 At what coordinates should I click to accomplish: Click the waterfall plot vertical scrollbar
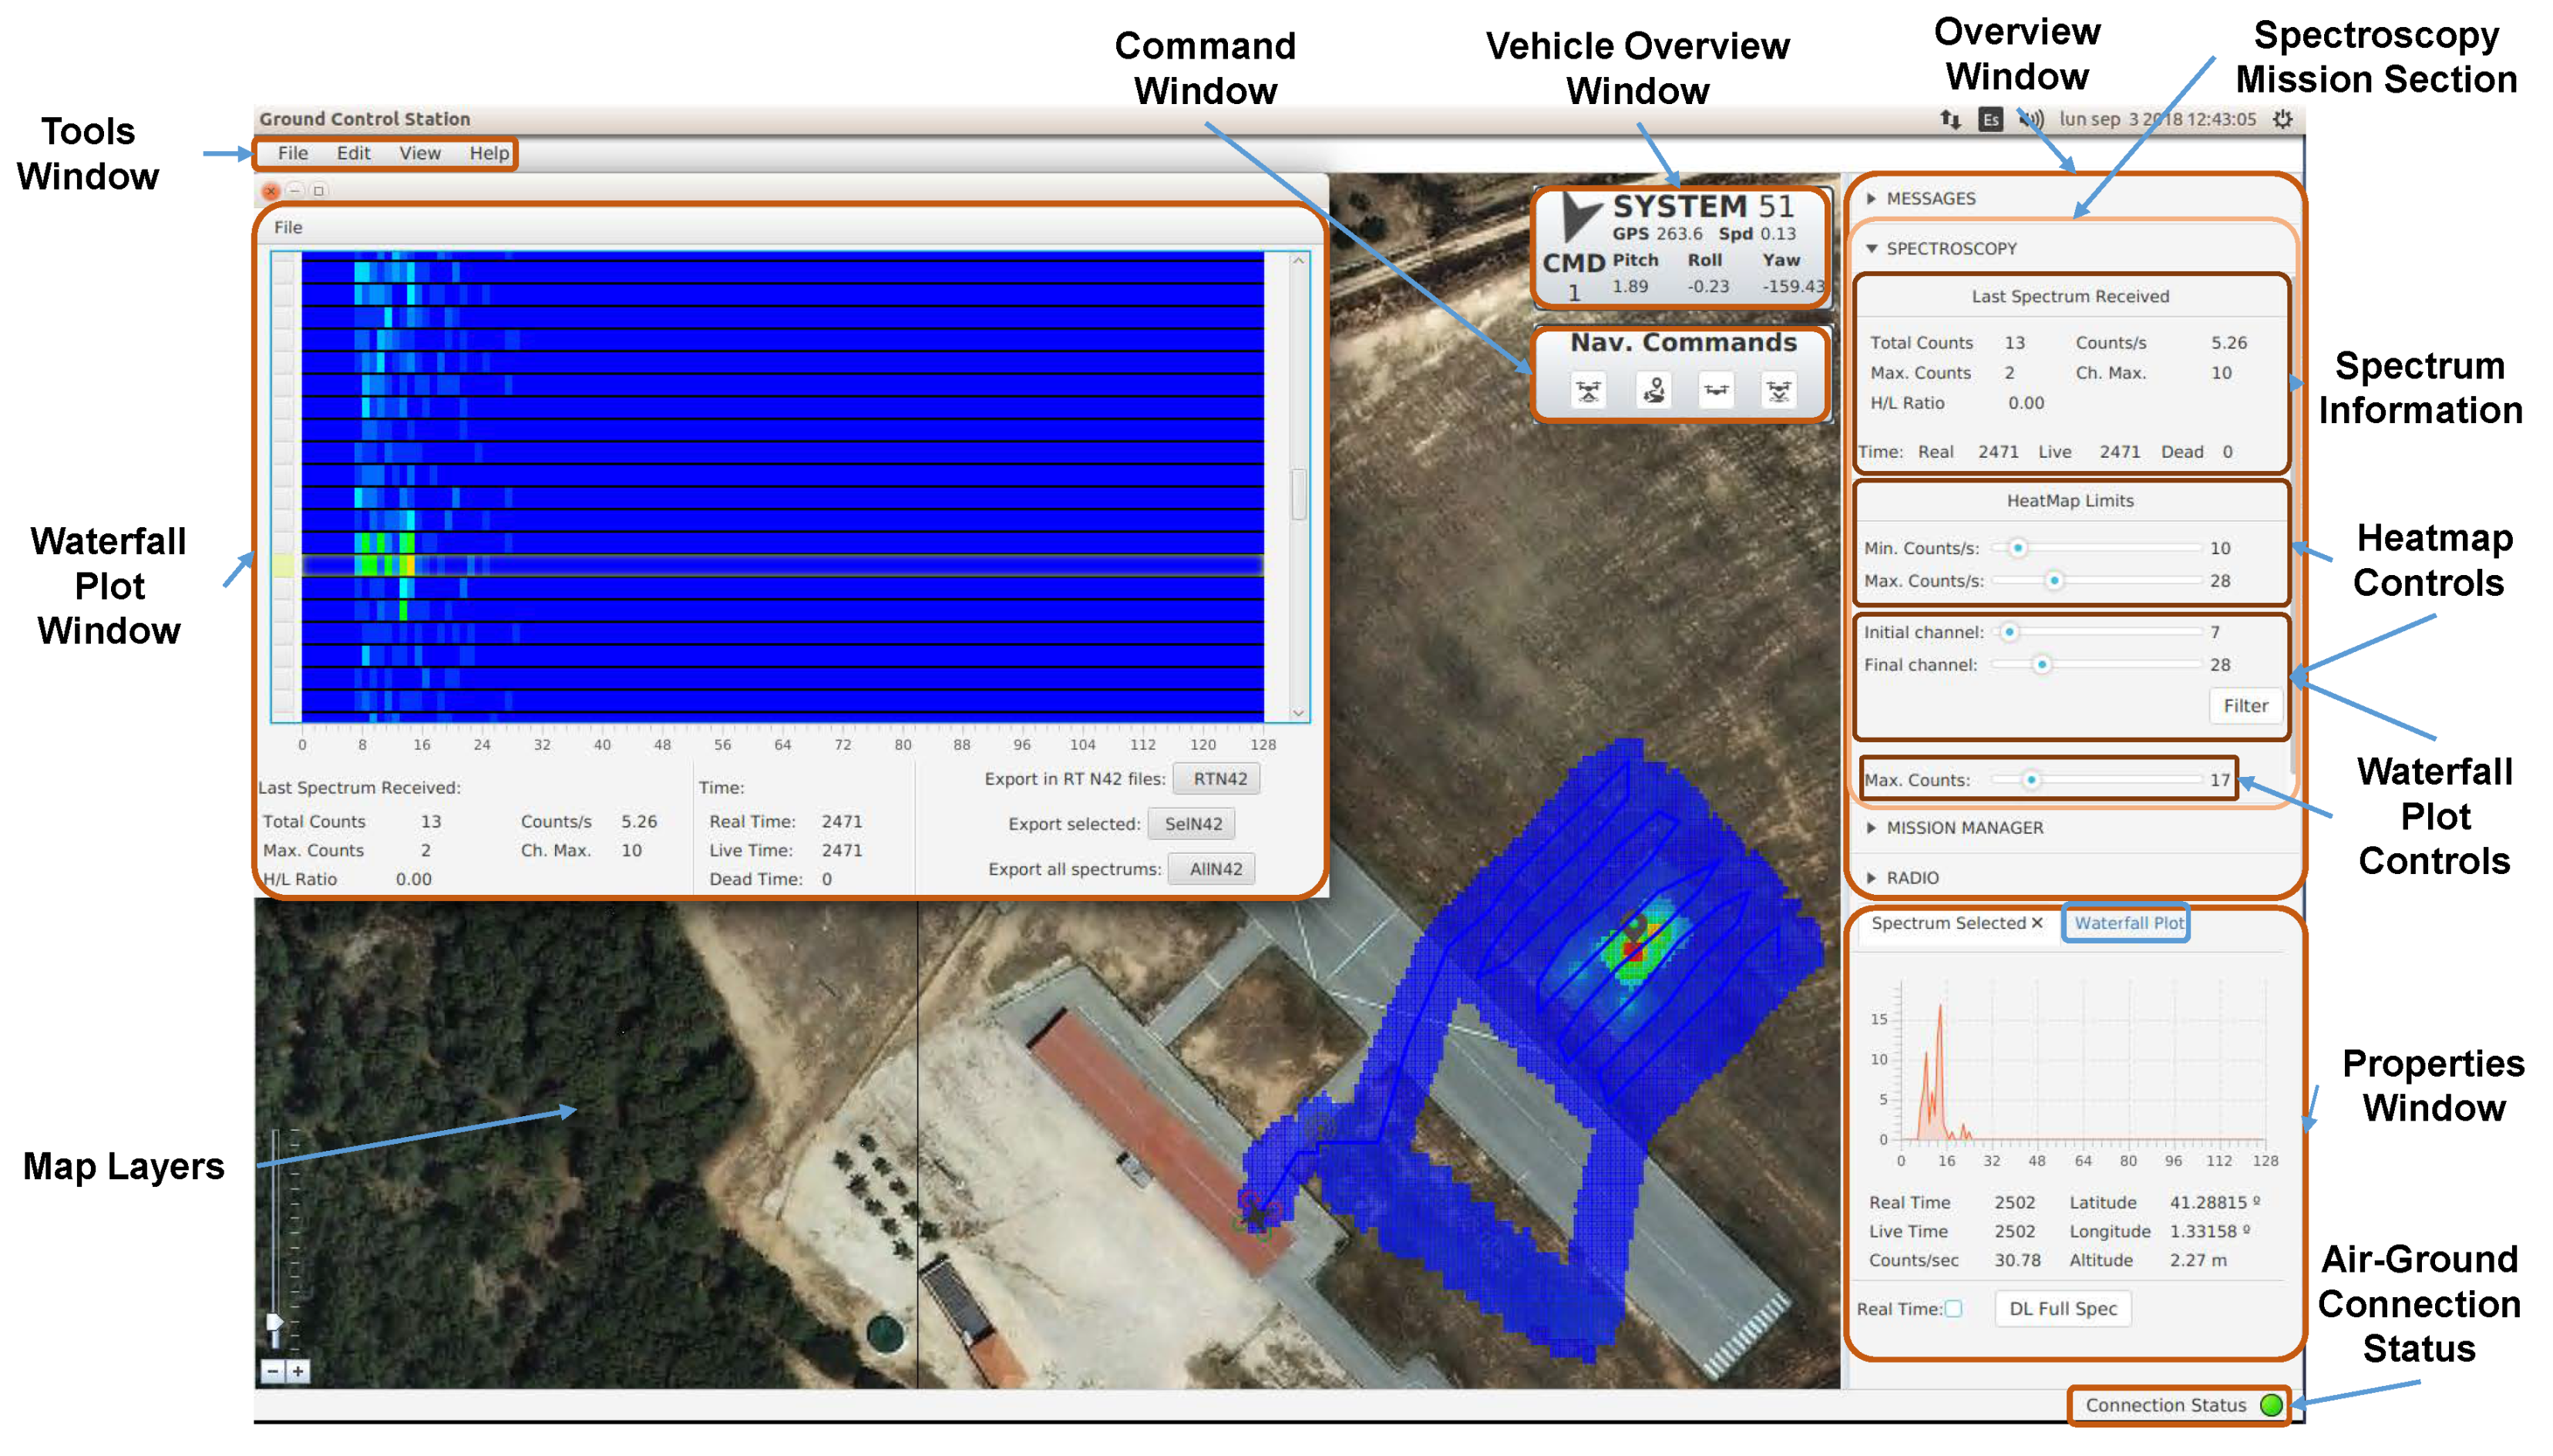1298,494
